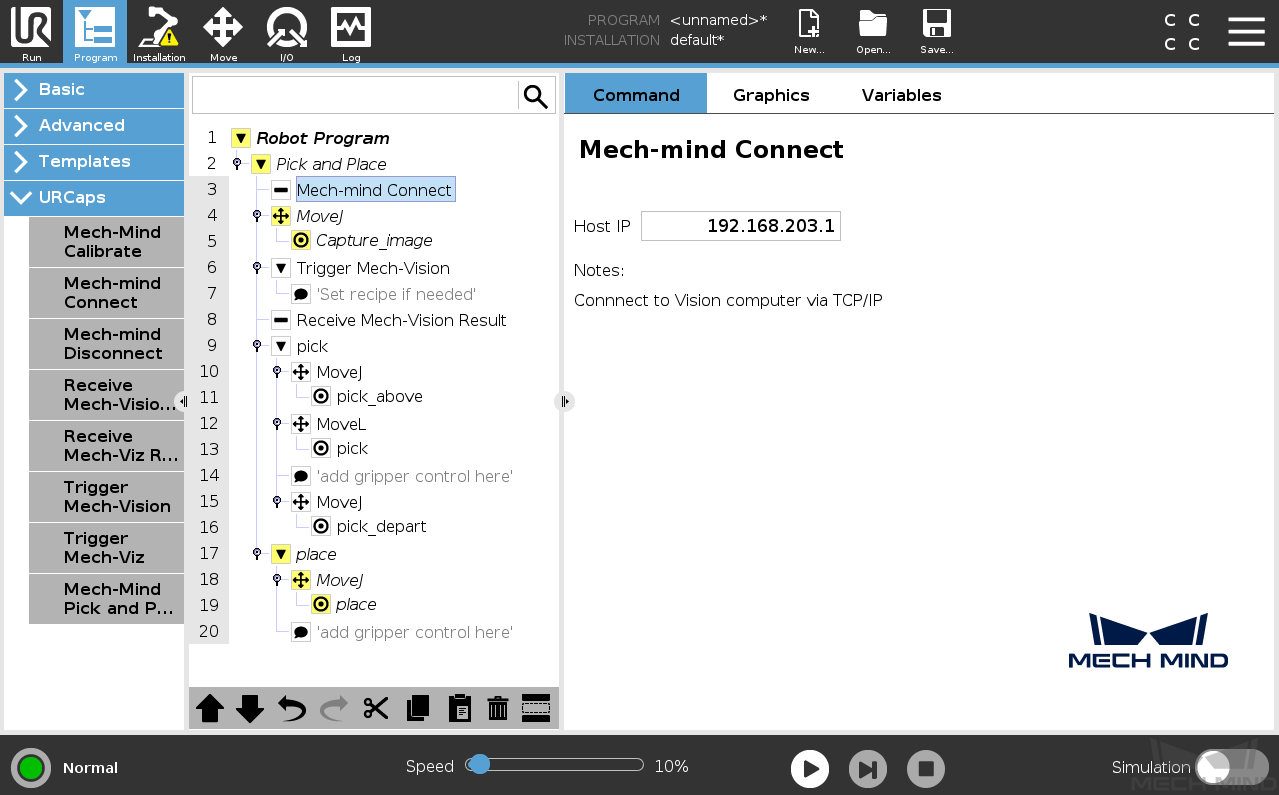Click the delete trash can icon

point(498,708)
